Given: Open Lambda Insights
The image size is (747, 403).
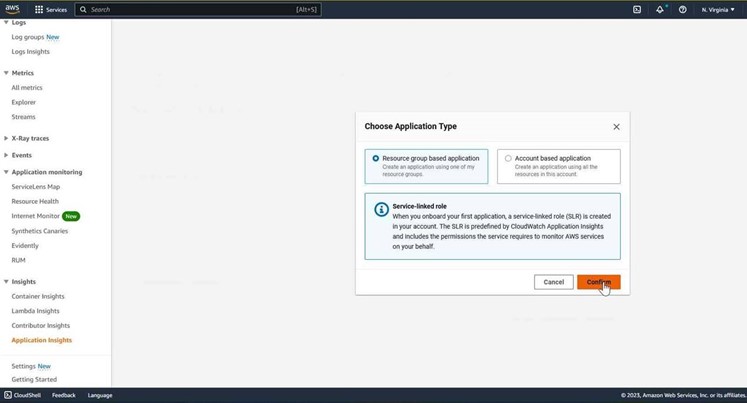Looking at the screenshot, I should pyautogui.click(x=35, y=311).
